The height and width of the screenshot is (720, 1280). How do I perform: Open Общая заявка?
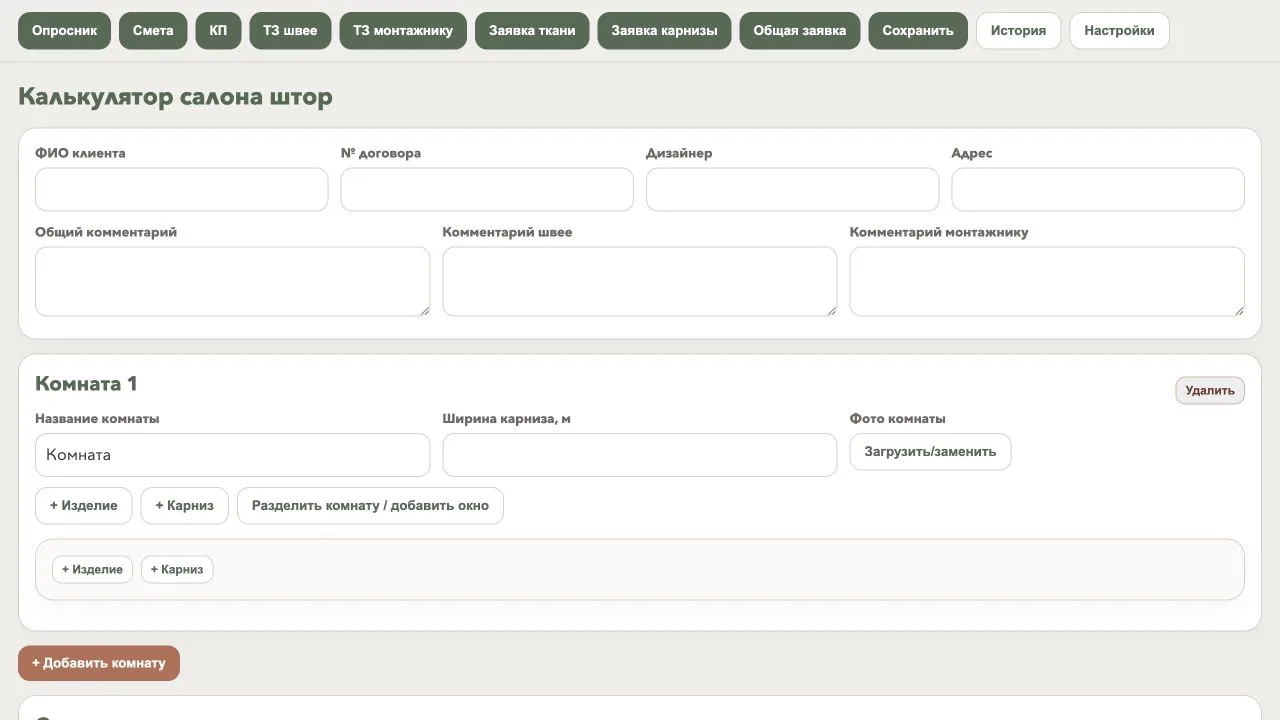pyautogui.click(x=800, y=30)
